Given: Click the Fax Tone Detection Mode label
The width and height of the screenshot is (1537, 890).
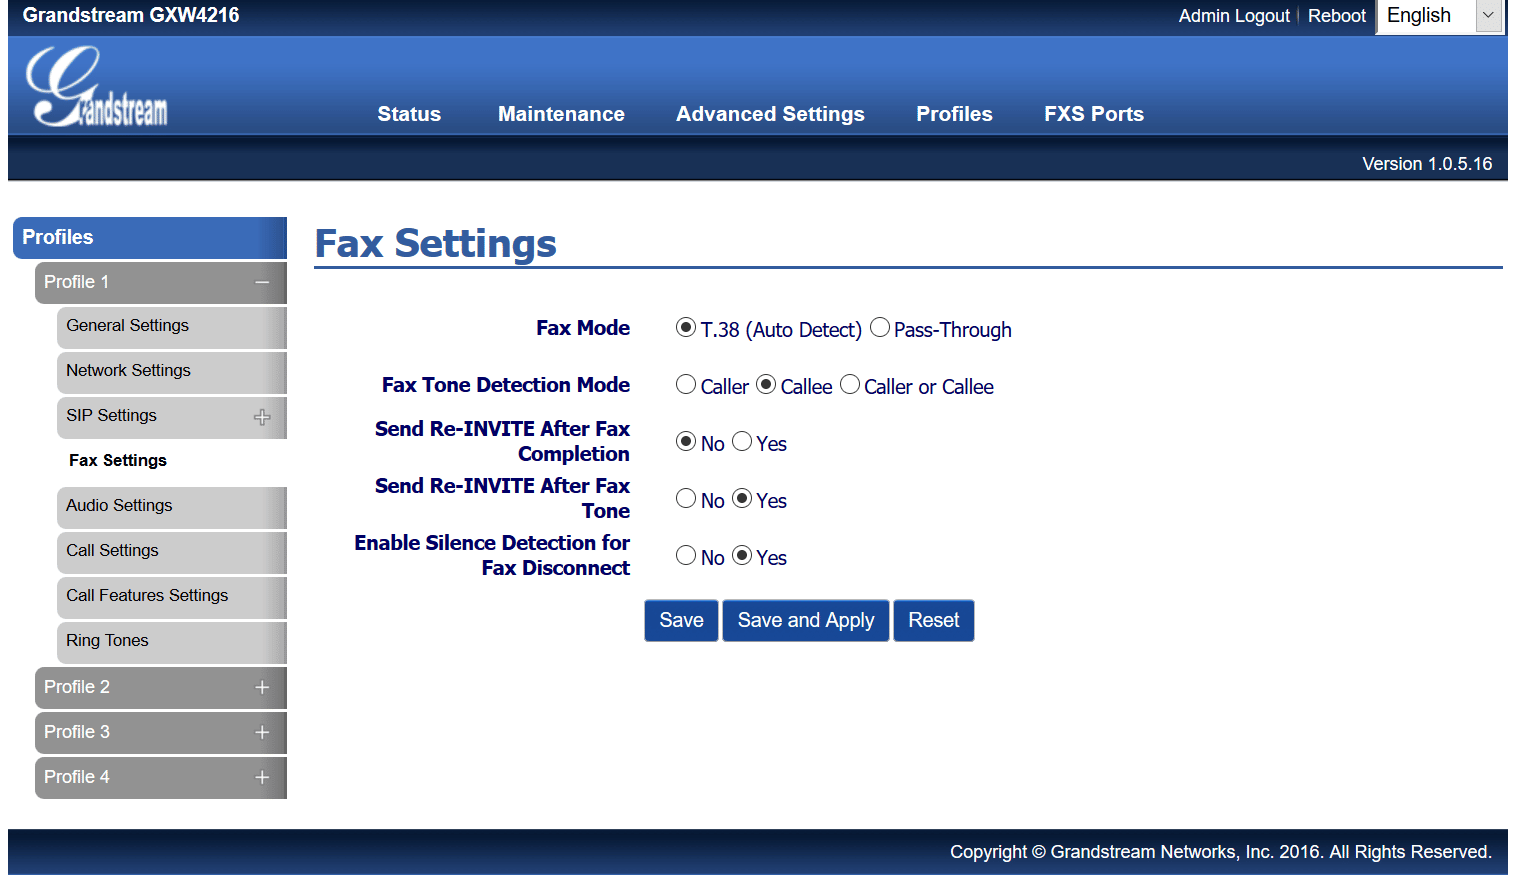Looking at the screenshot, I should click(506, 385).
